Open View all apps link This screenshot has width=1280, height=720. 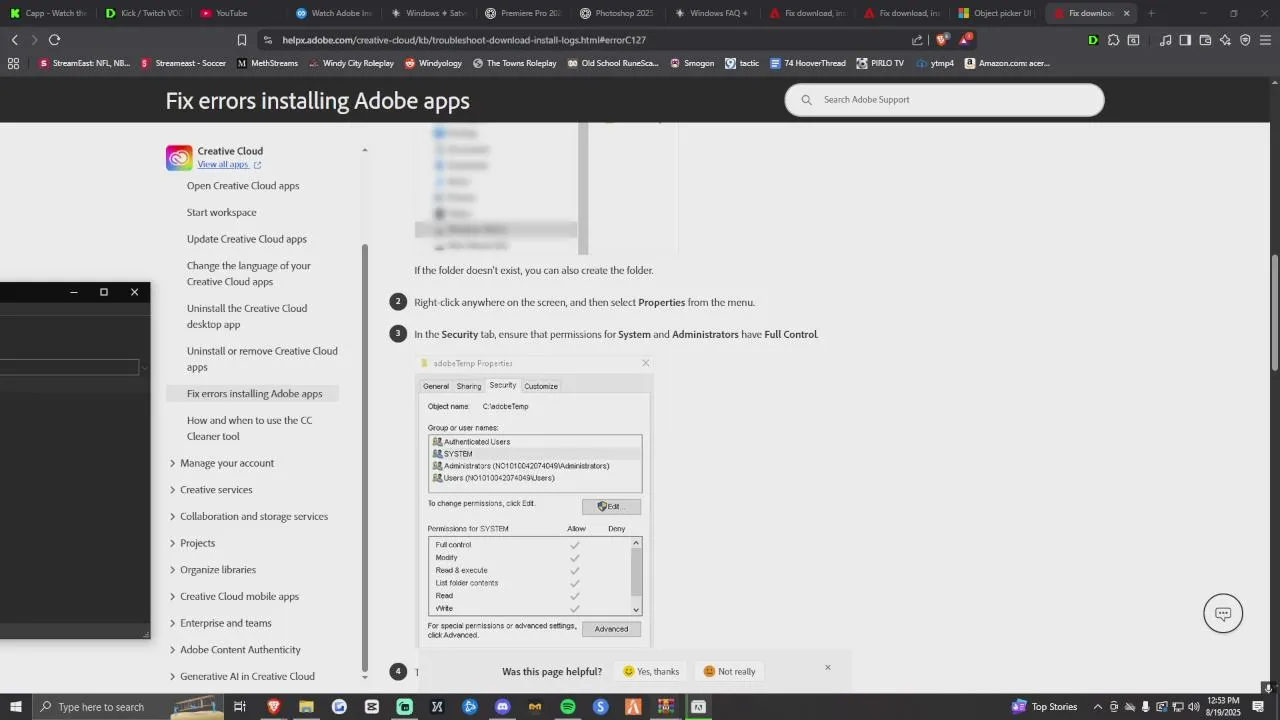[229, 164]
